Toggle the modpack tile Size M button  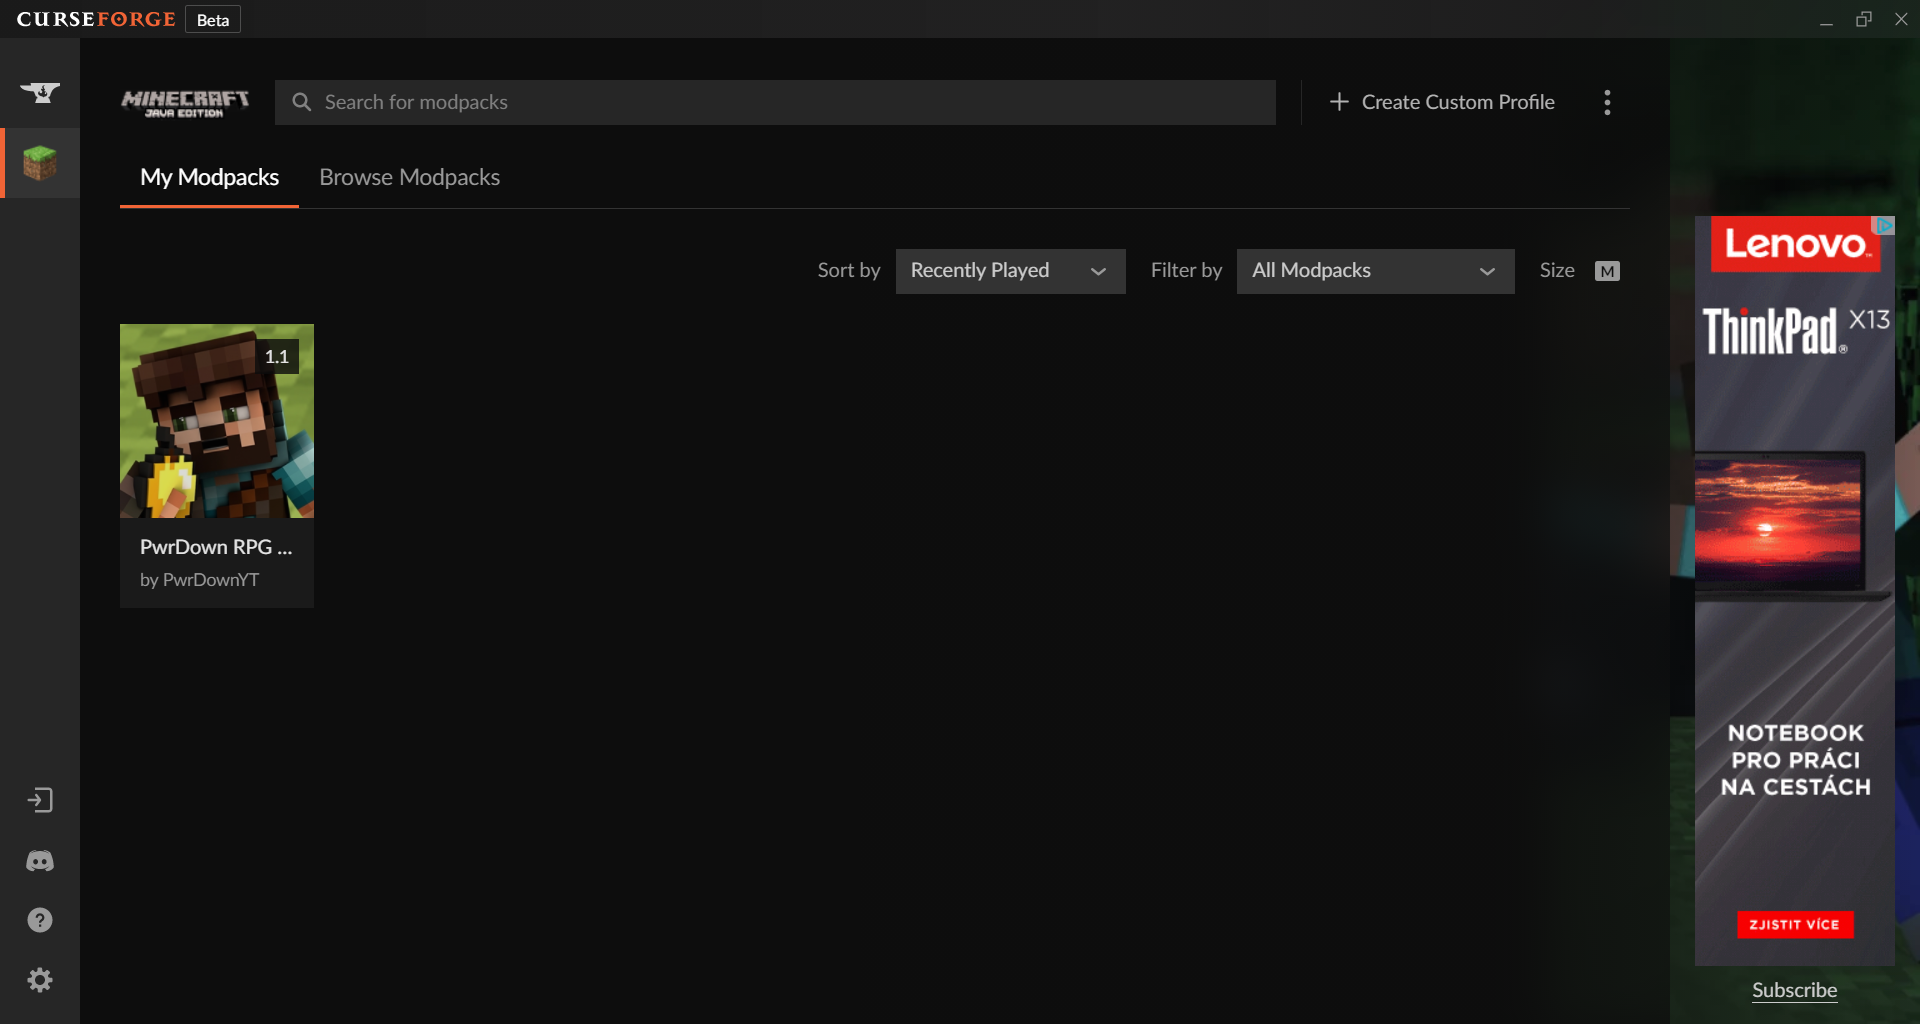pos(1607,271)
